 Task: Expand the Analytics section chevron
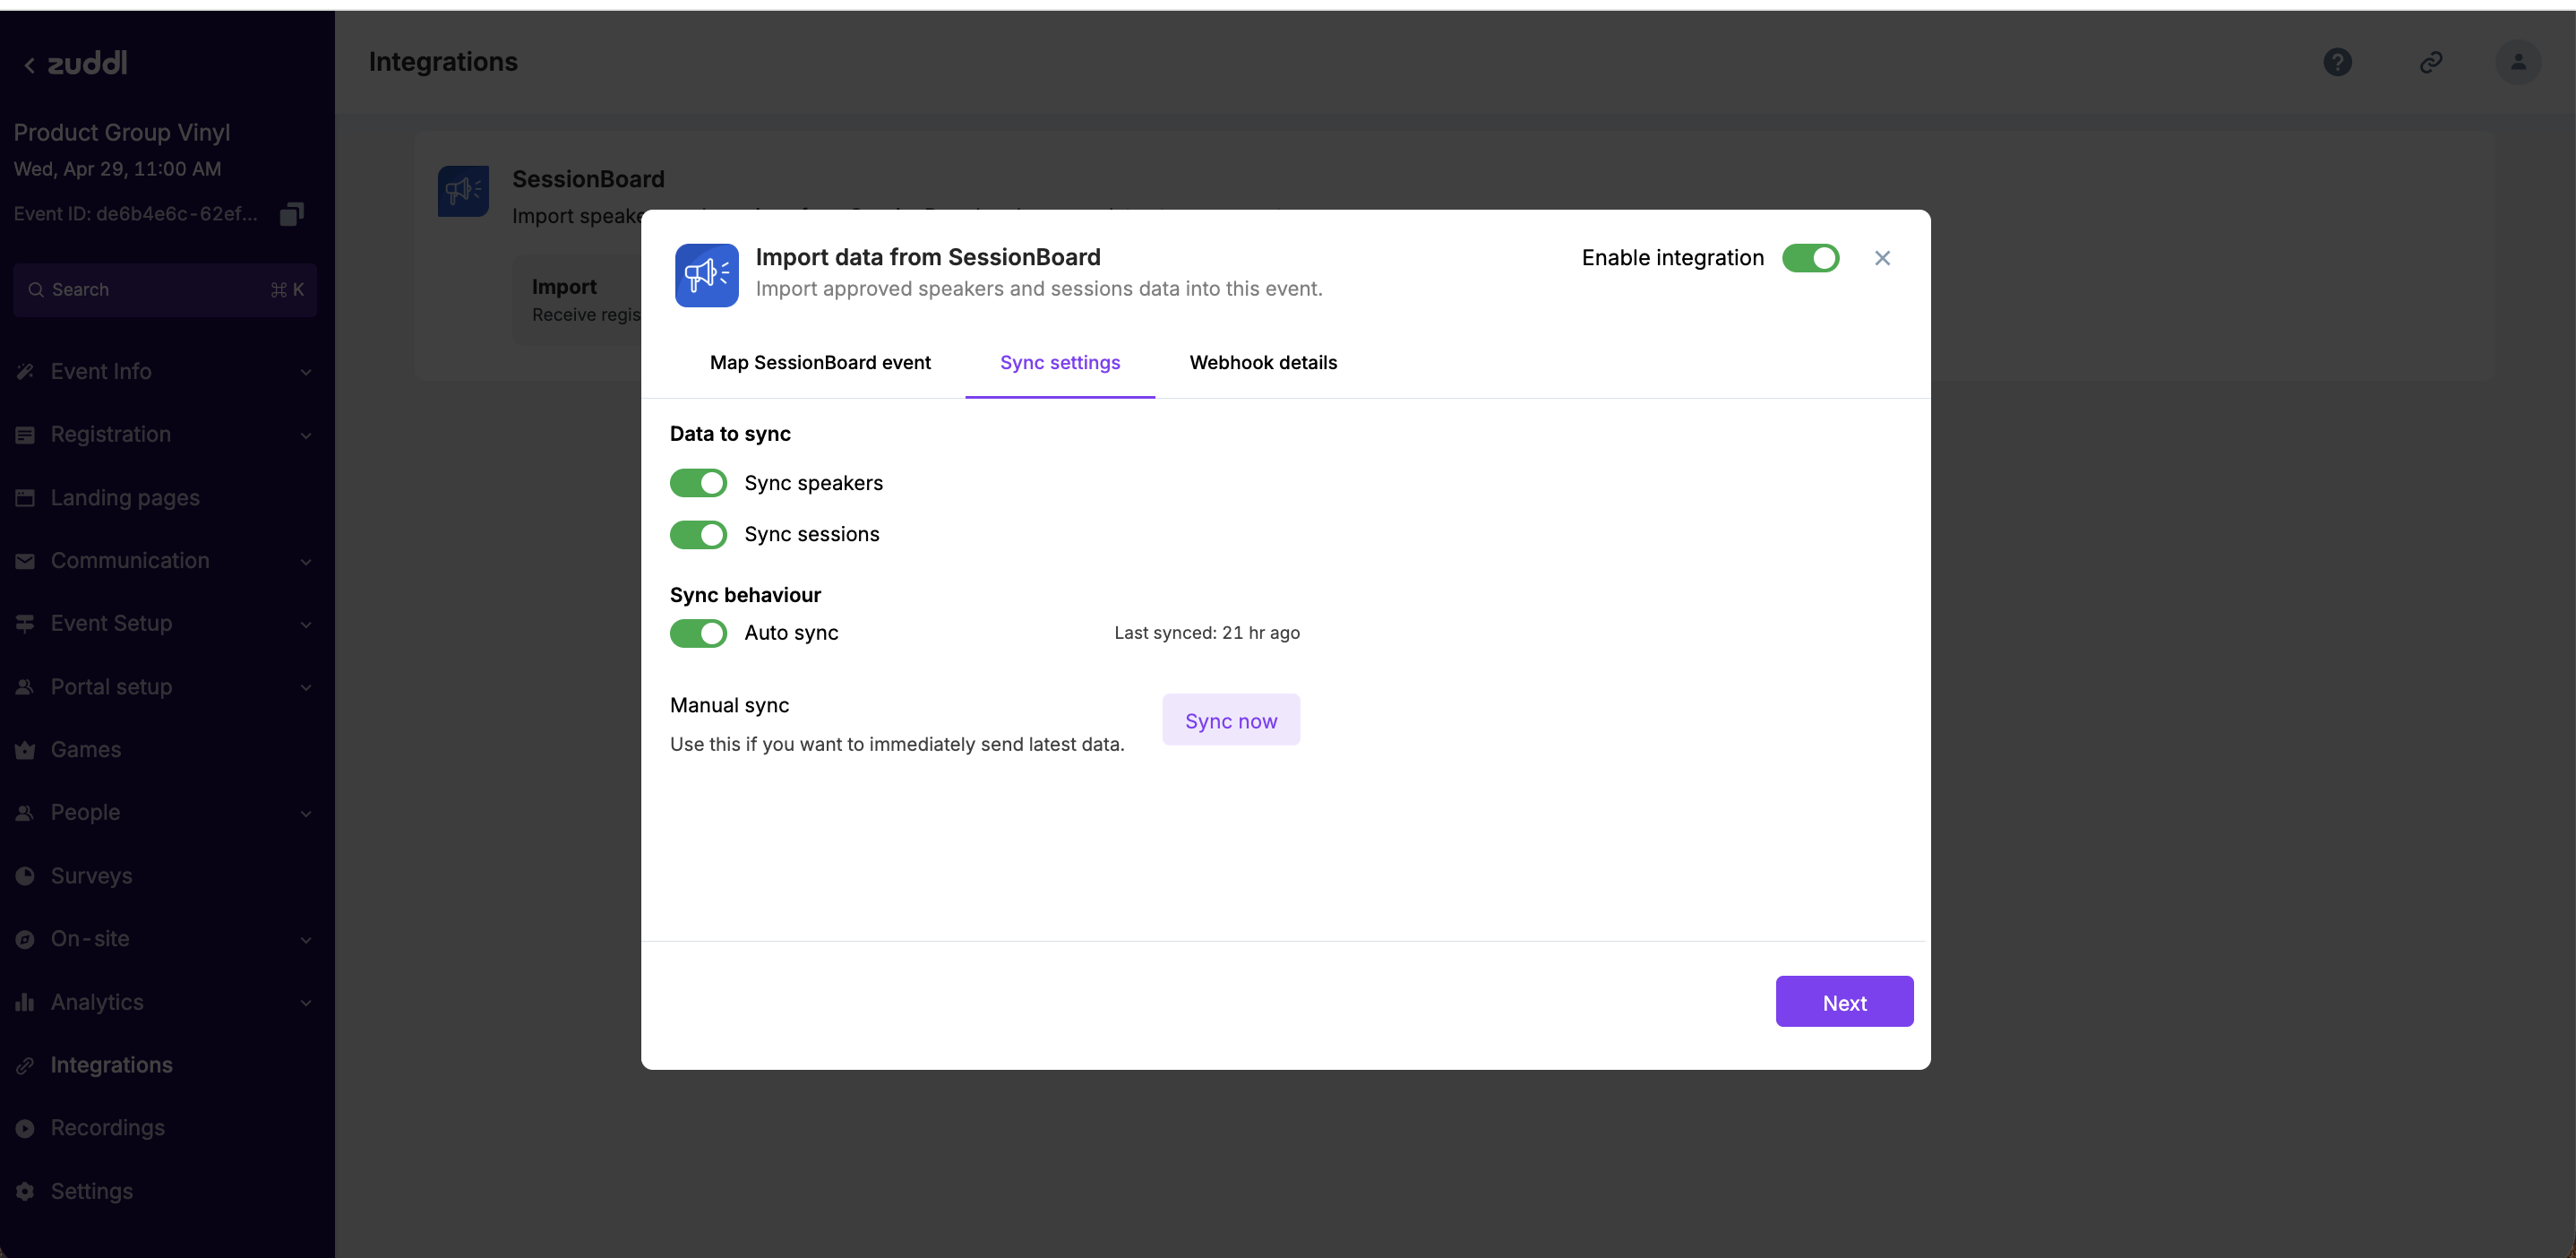[x=306, y=1003]
